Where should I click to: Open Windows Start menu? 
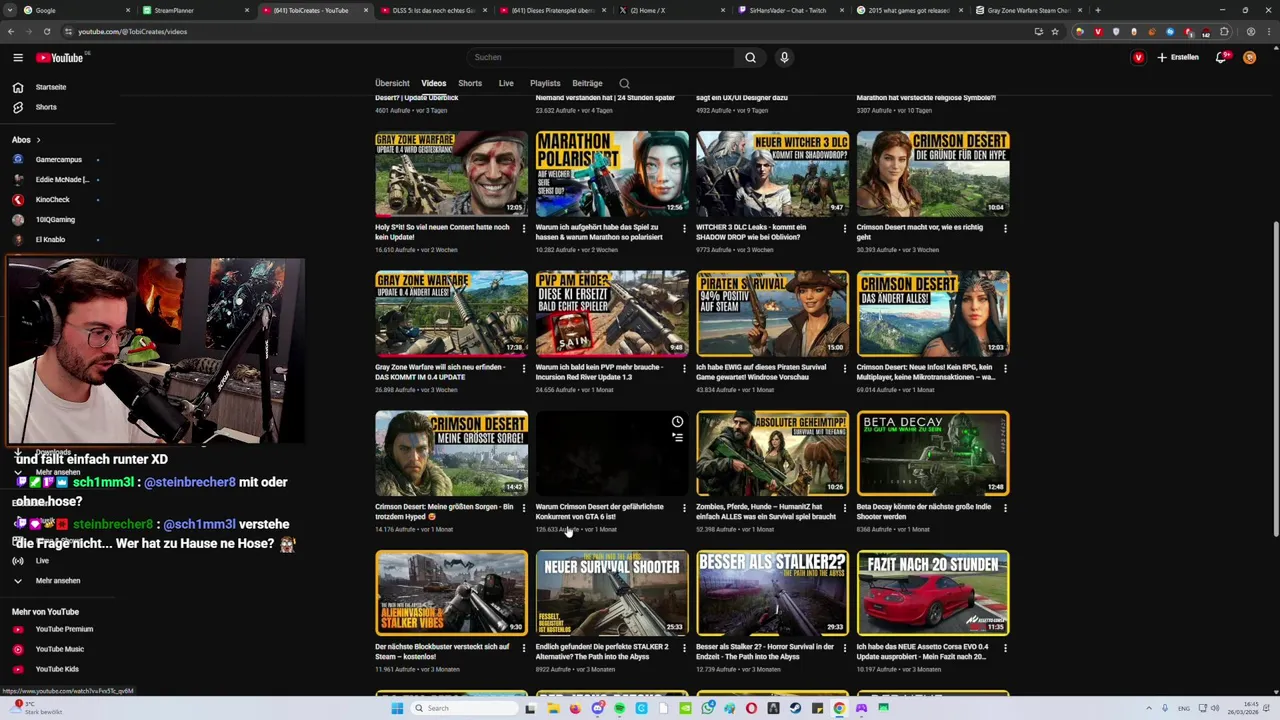click(397, 708)
